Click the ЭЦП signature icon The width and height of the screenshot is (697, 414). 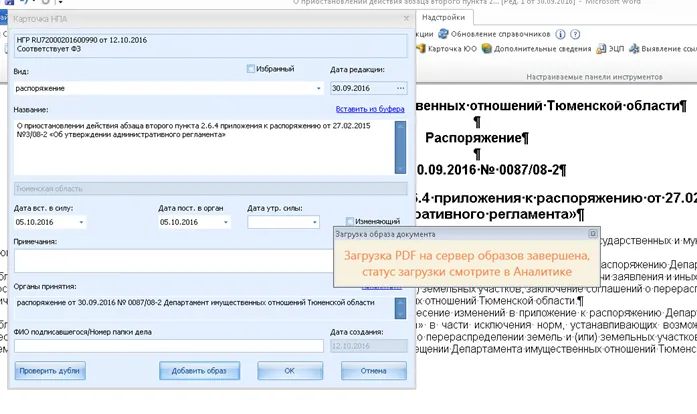tap(601, 49)
